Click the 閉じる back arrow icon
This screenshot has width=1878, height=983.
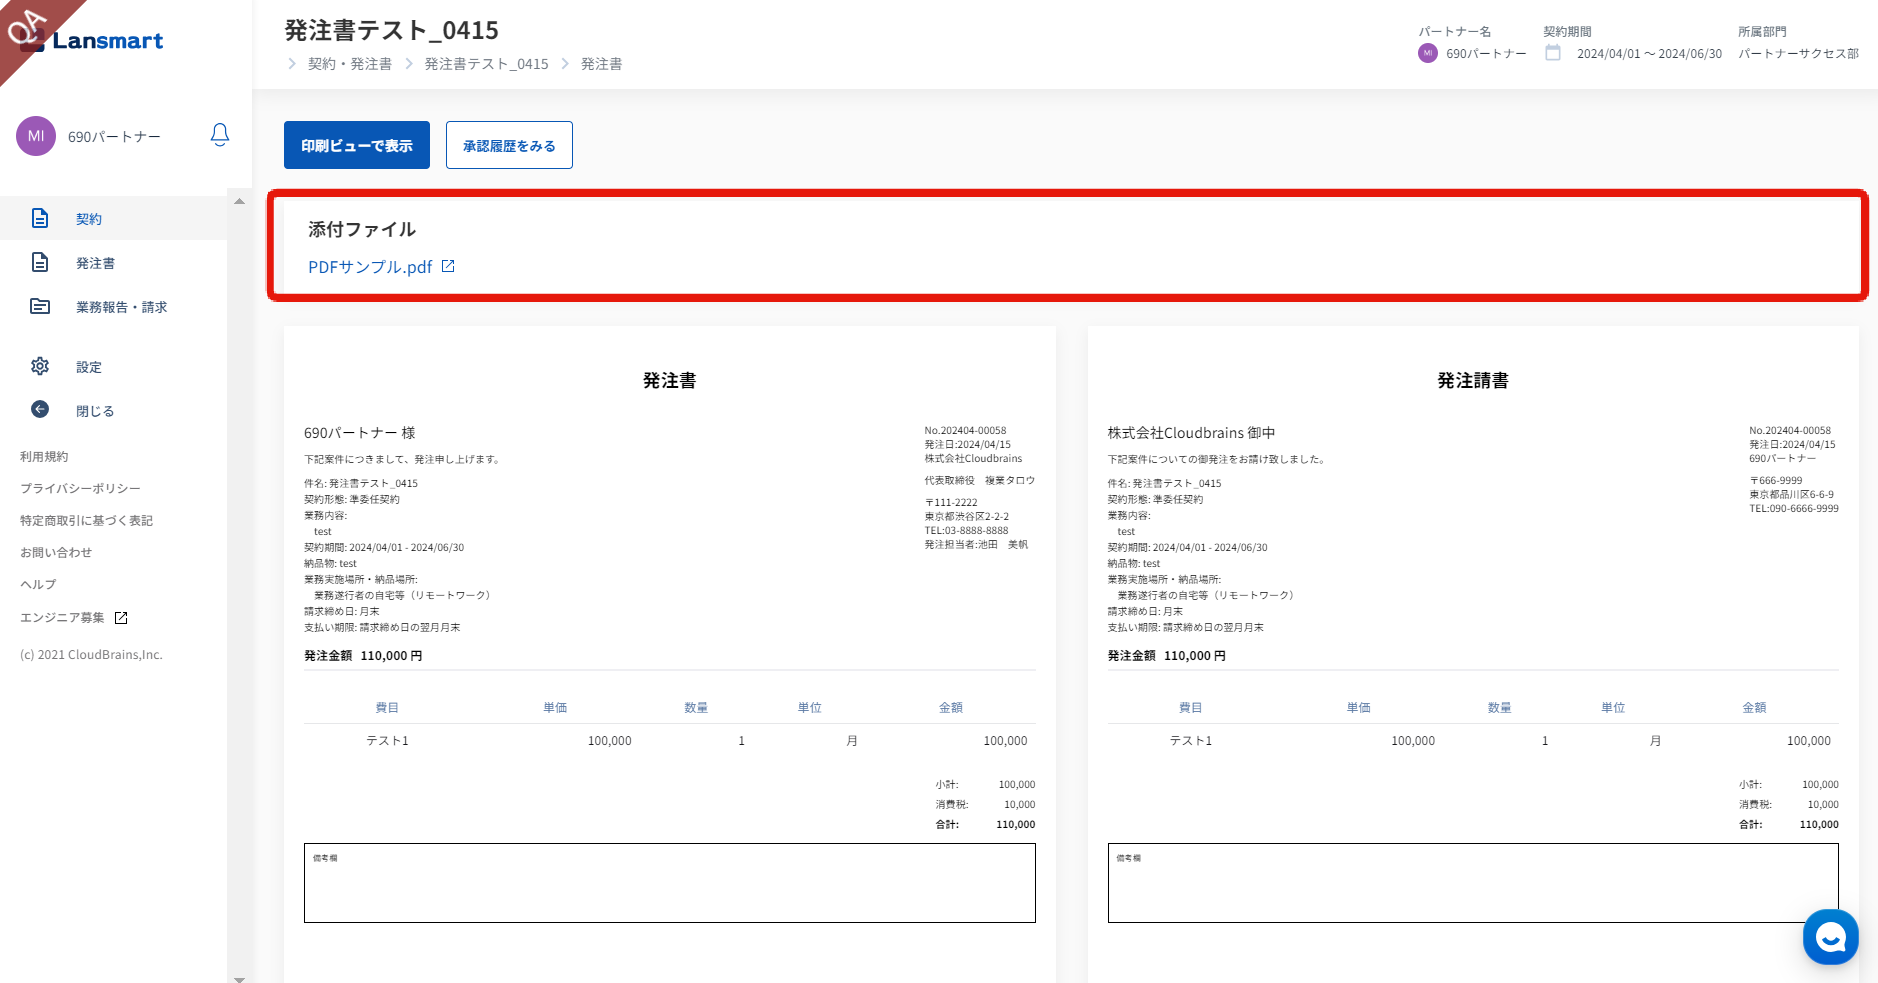(40, 409)
